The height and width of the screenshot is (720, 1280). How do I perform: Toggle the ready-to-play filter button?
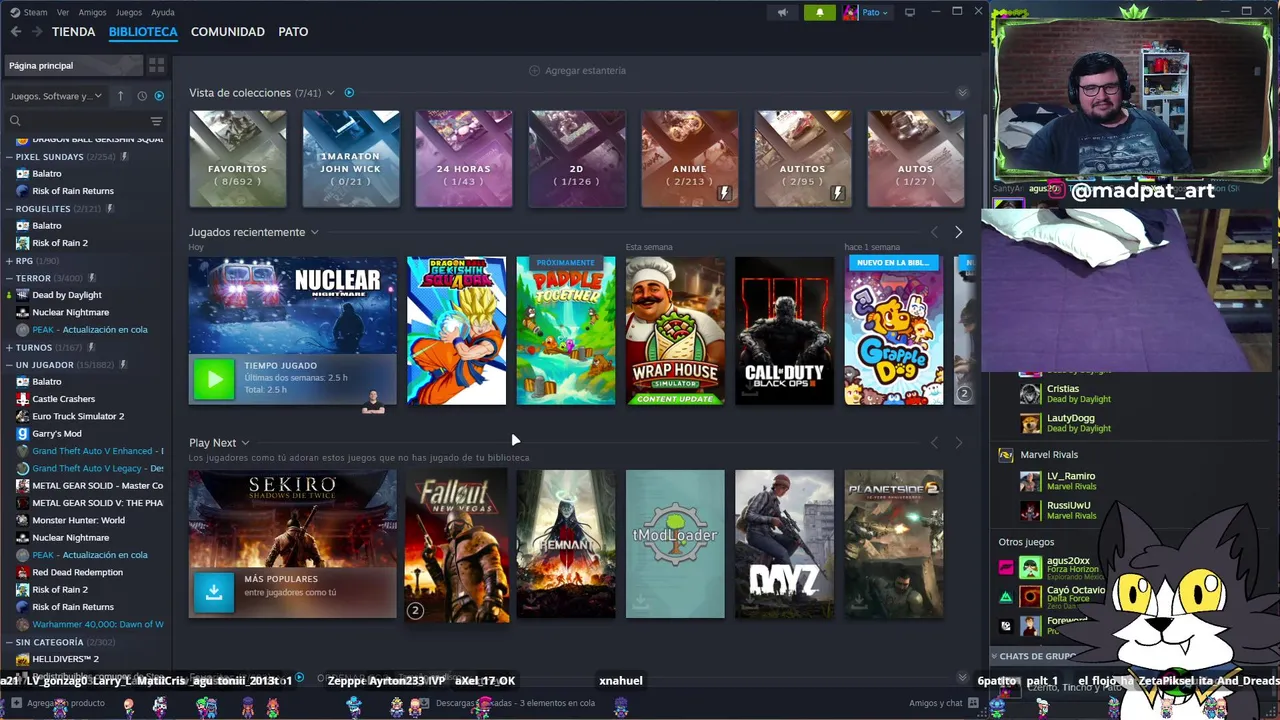point(159,96)
